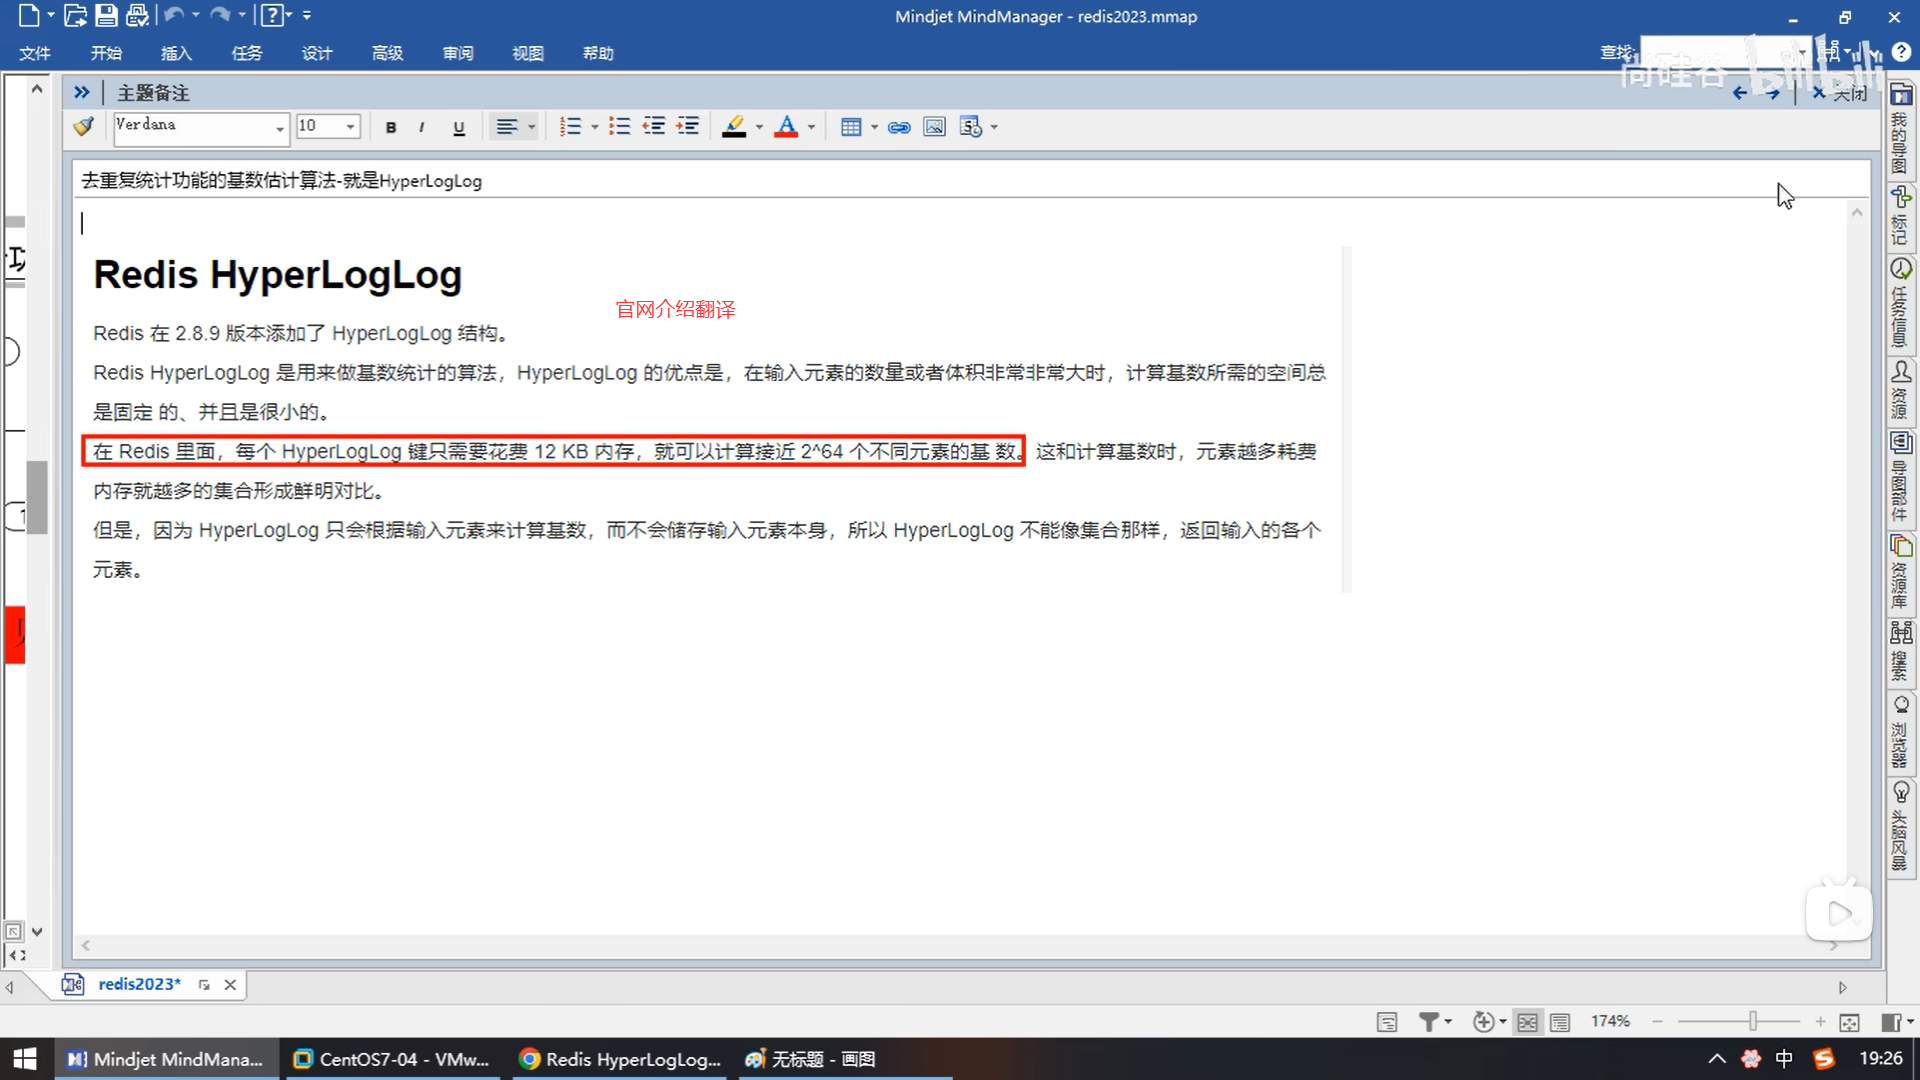This screenshot has width=1920, height=1080.
Task: Insert a table into the note
Action: point(851,127)
